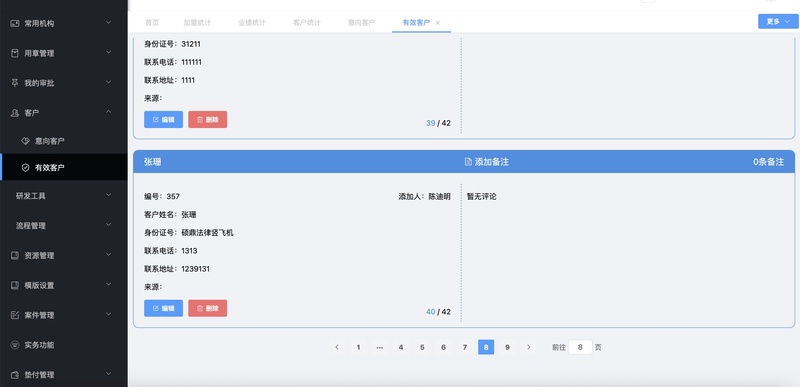Viewport: 800px width, 387px height.
Task: Click the 用章管理 sidebar icon
Action: 15,53
